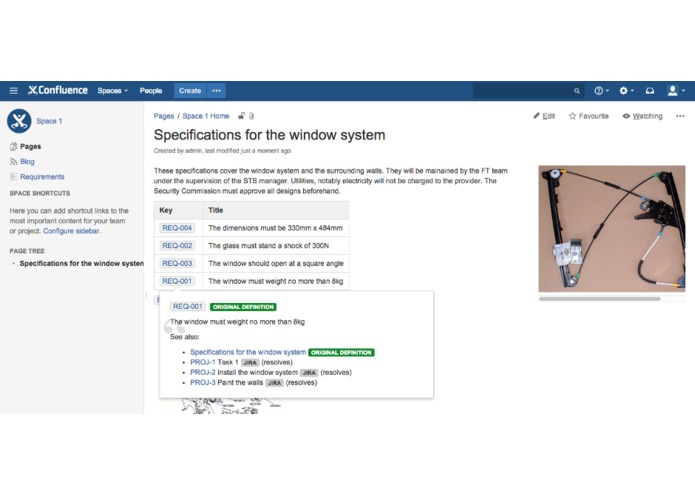
Task: Click the attachments paperclip icon
Action: tap(251, 116)
